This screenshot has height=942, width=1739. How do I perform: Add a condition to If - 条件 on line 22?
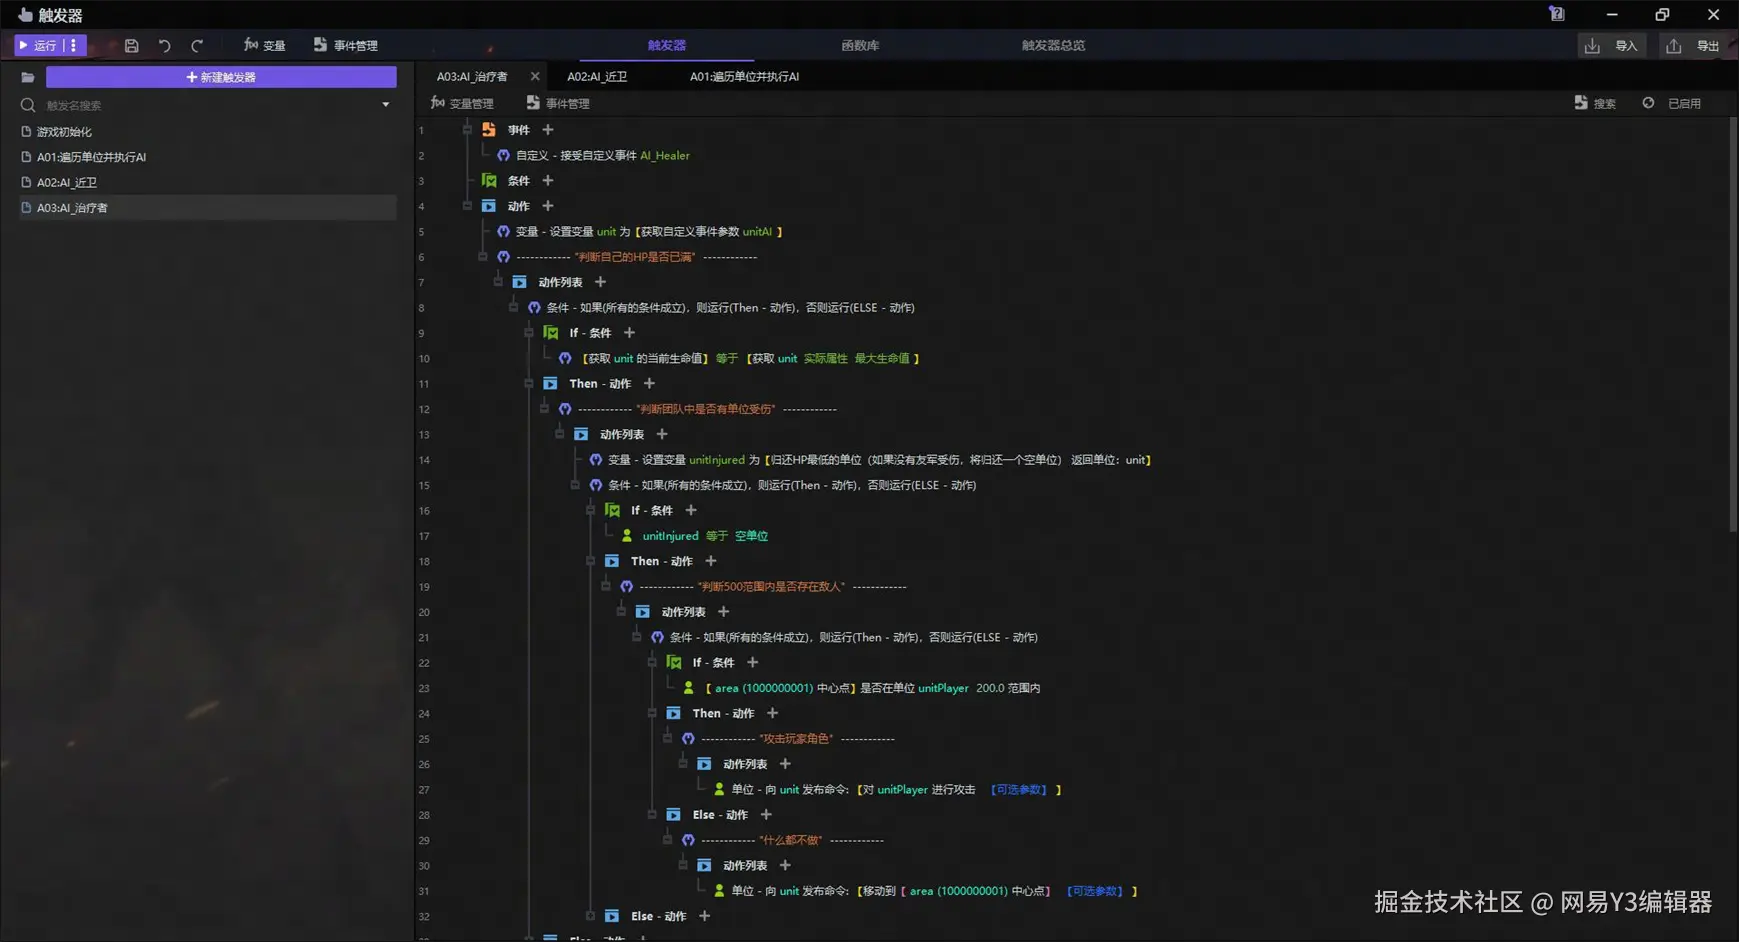(753, 663)
